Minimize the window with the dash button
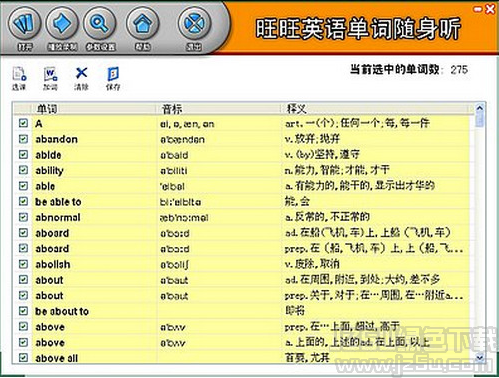Viewport: 499px width, 378px height. (478, 9)
